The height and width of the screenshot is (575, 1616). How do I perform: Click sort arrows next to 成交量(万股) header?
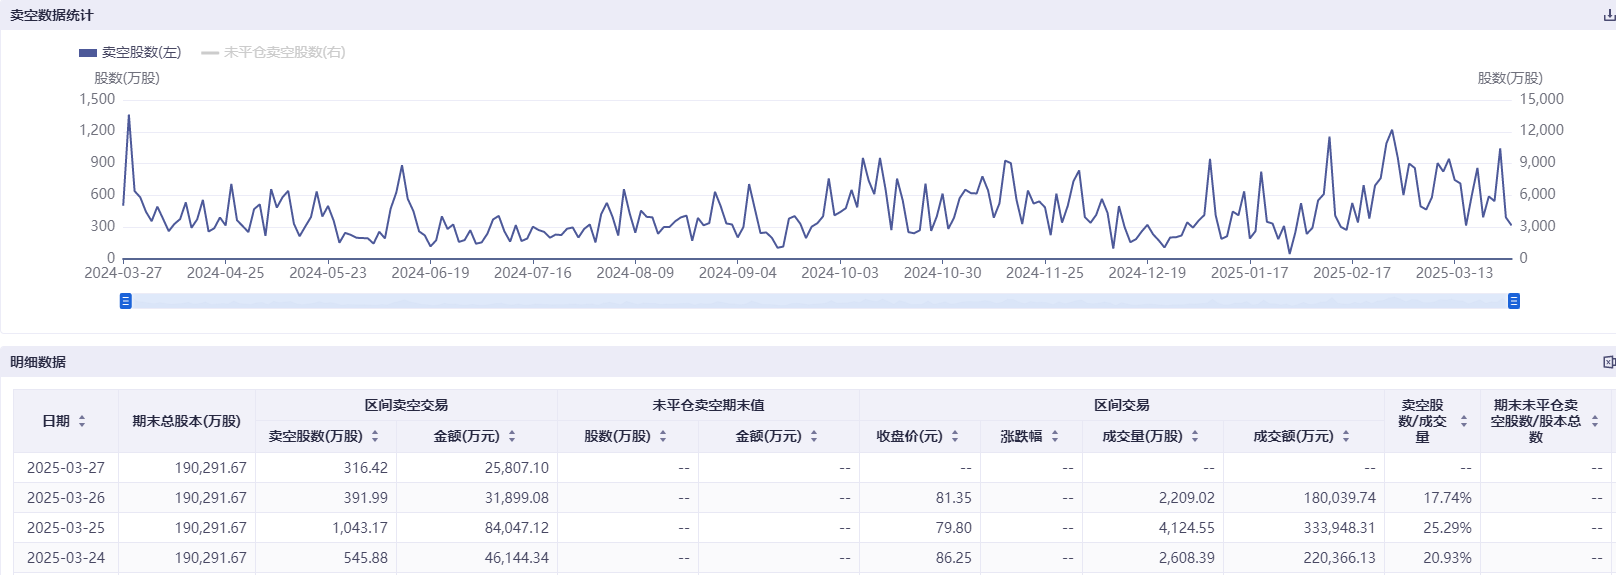tap(1195, 436)
